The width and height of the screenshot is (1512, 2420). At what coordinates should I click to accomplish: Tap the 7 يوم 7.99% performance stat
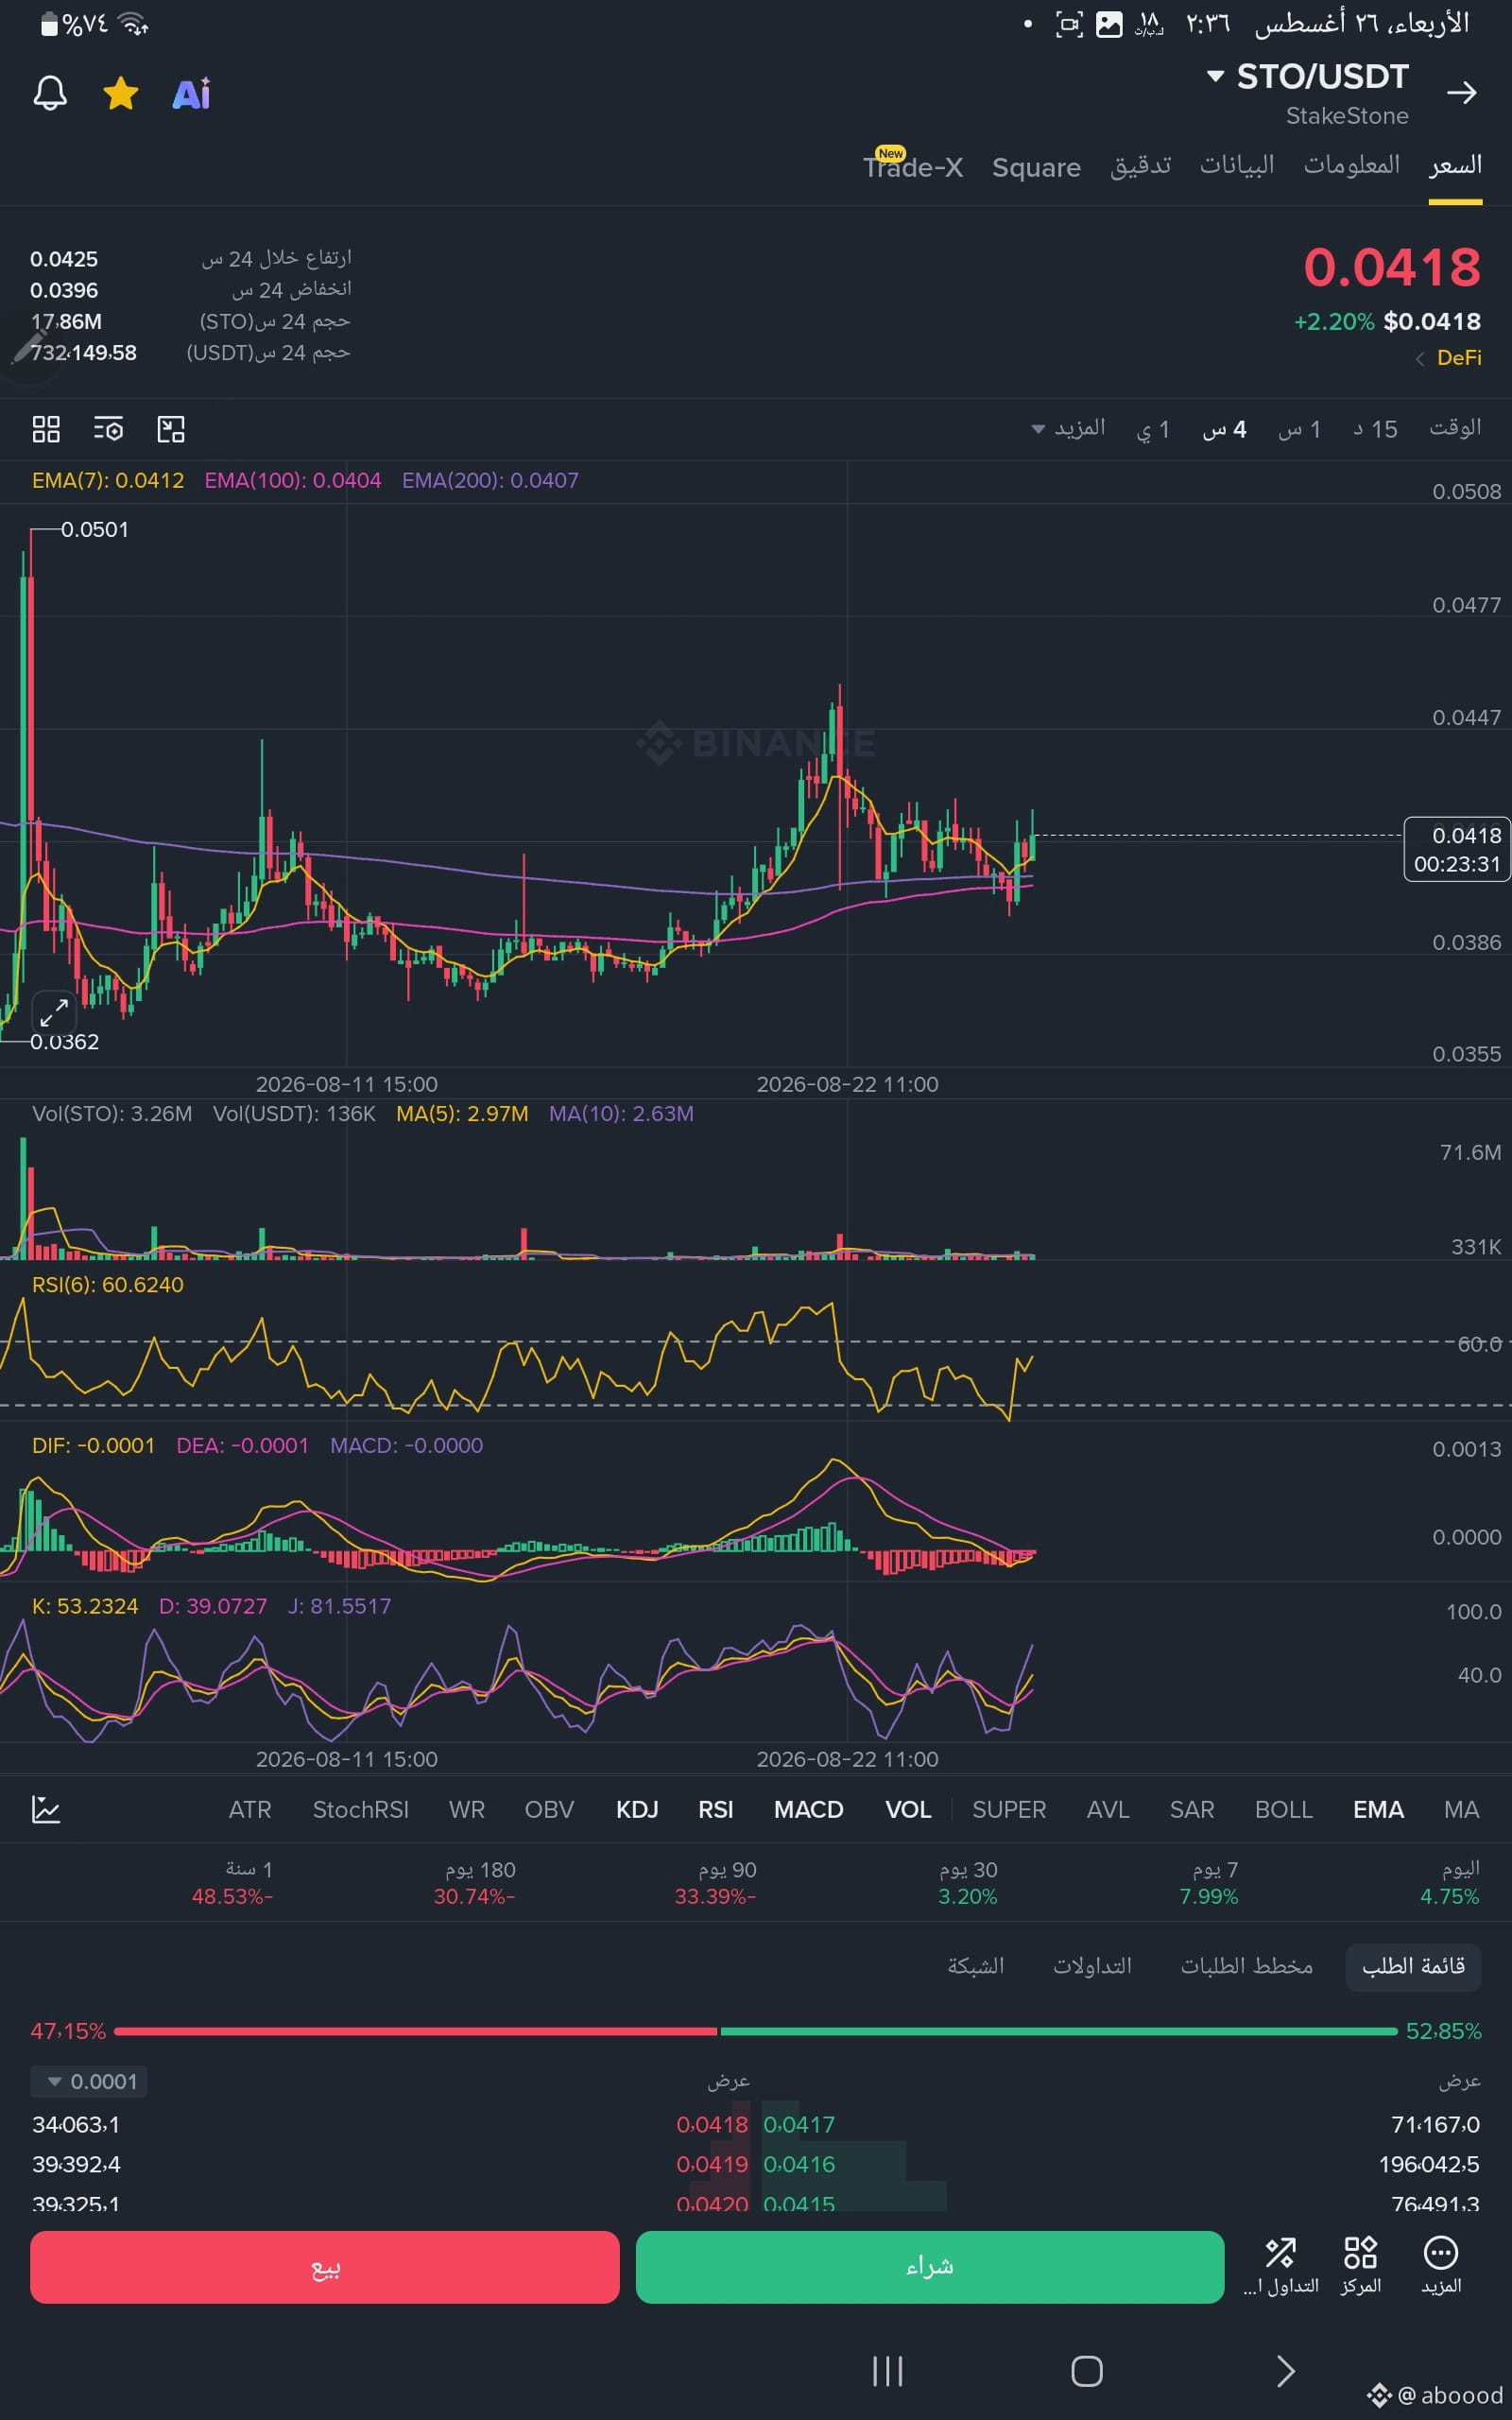coord(1209,1883)
